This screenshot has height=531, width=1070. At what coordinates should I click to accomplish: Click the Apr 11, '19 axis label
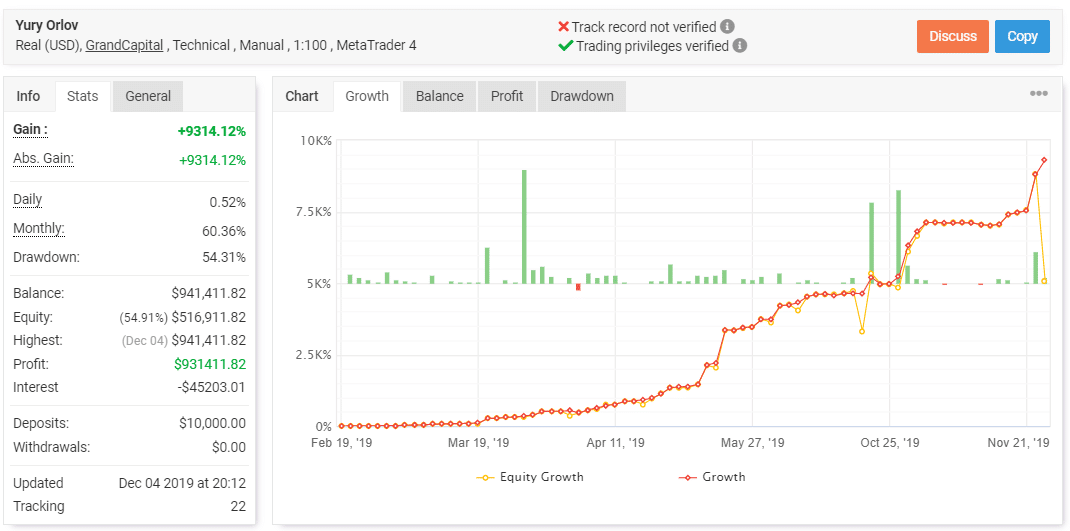tap(616, 443)
